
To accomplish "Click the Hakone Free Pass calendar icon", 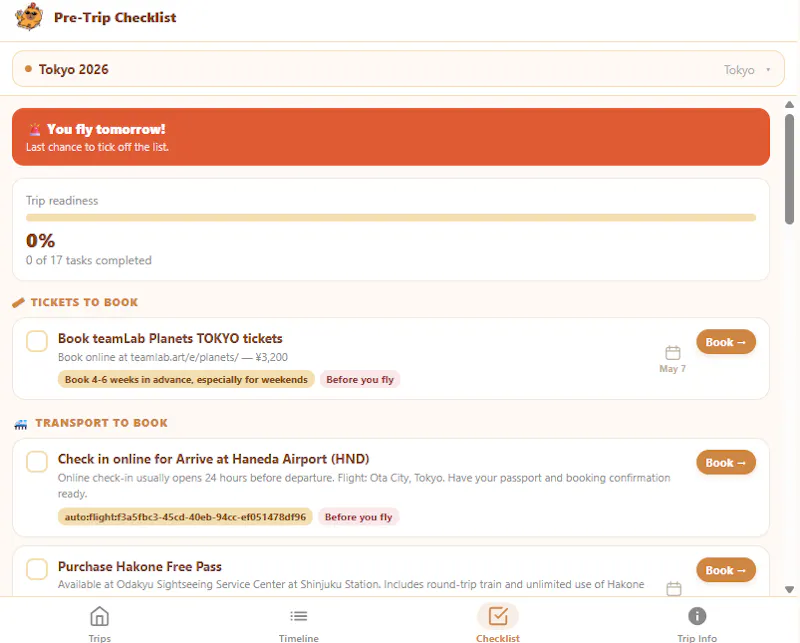I will coord(674,588).
